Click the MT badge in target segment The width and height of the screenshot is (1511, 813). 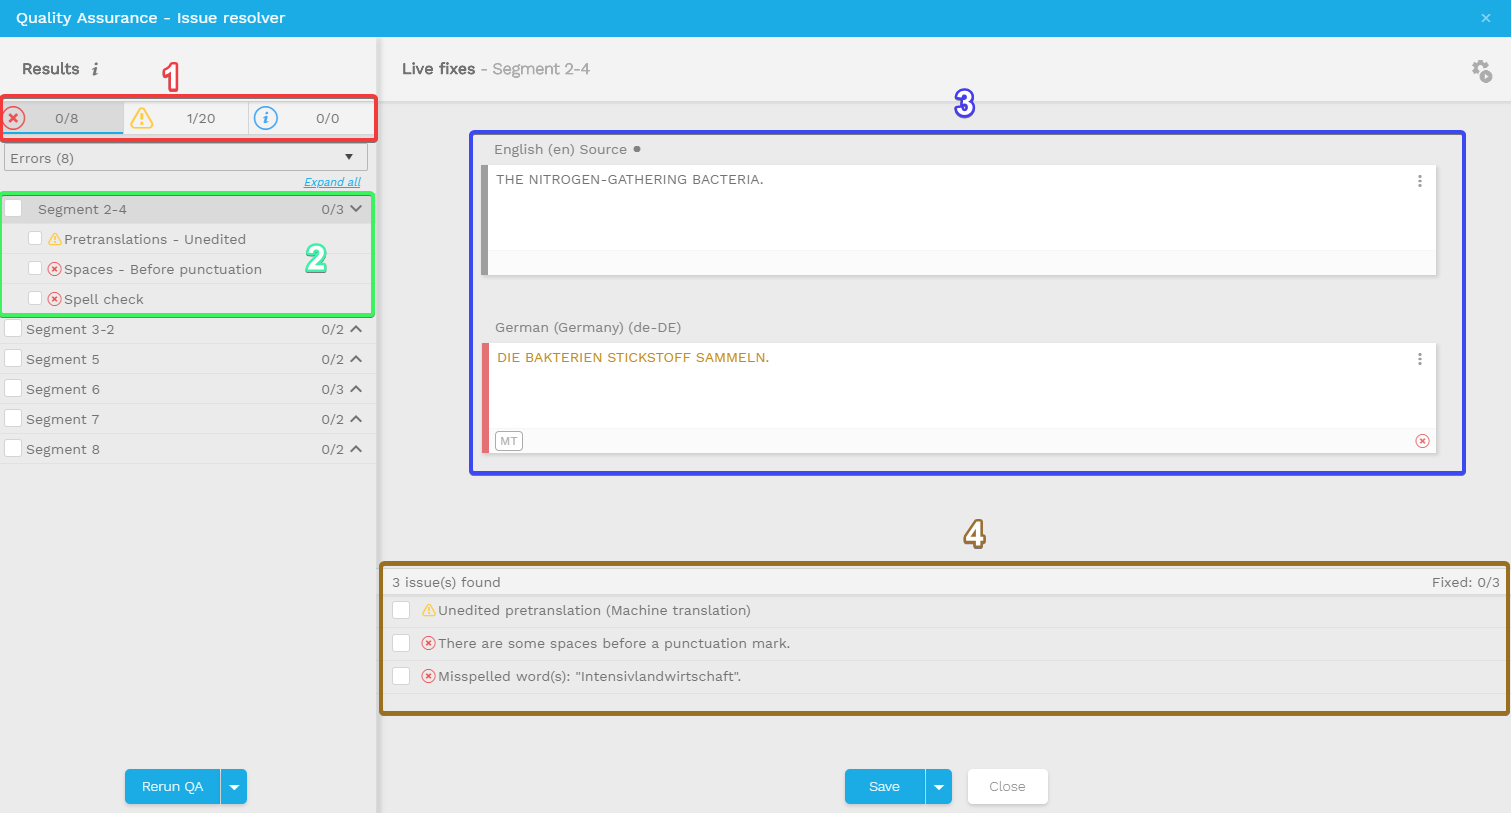(x=509, y=441)
